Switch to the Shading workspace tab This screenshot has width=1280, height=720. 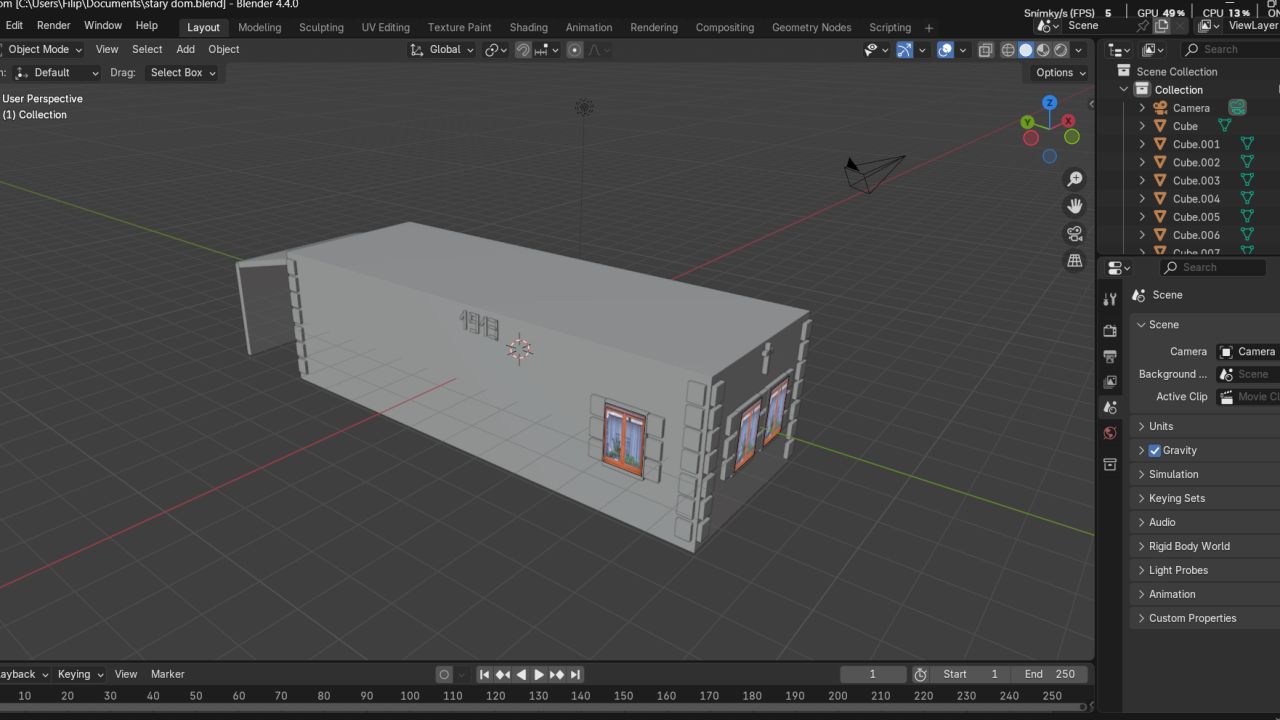click(528, 27)
